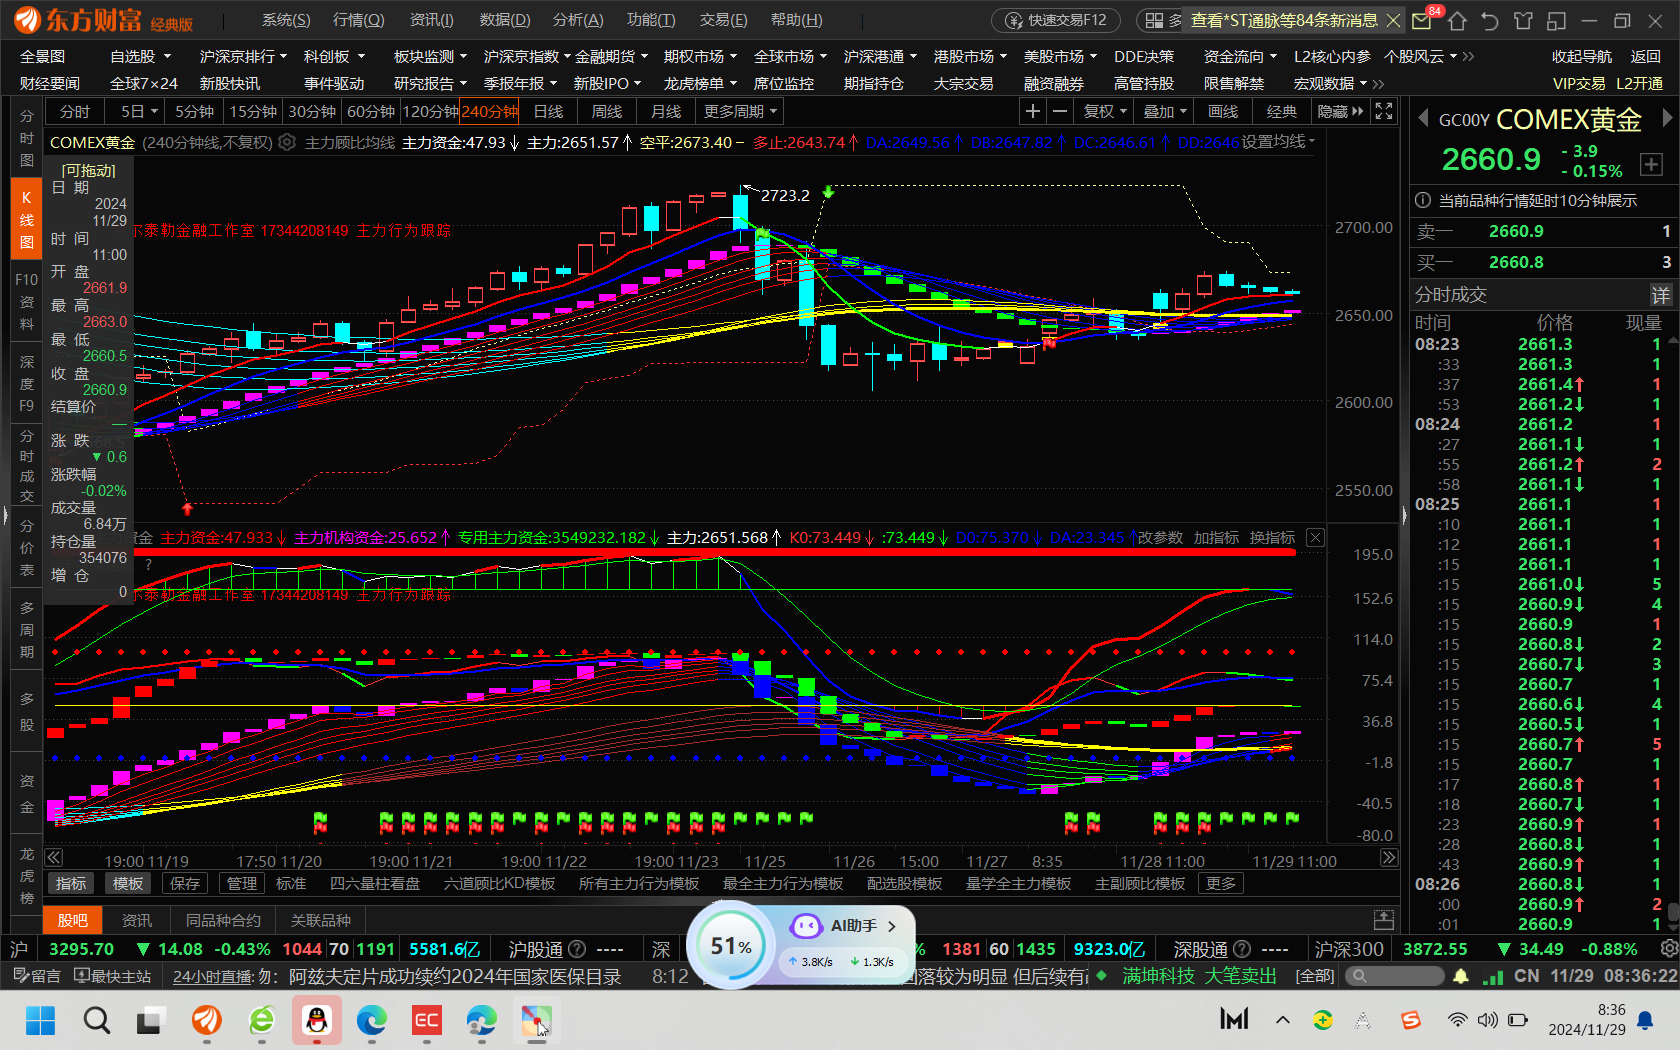Image resolution: width=1680 pixels, height=1050 pixels.
Task: Select the 同品种合约 tab
Action: pyautogui.click(x=223, y=920)
